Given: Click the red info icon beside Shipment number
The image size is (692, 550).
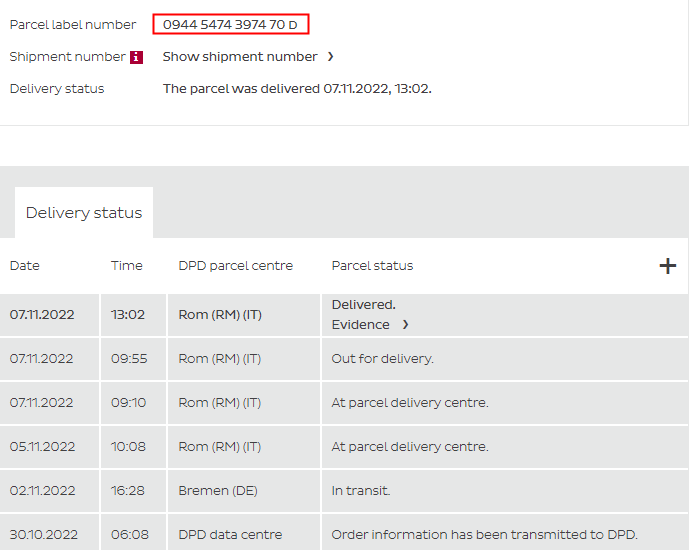Looking at the screenshot, I should [137, 57].
